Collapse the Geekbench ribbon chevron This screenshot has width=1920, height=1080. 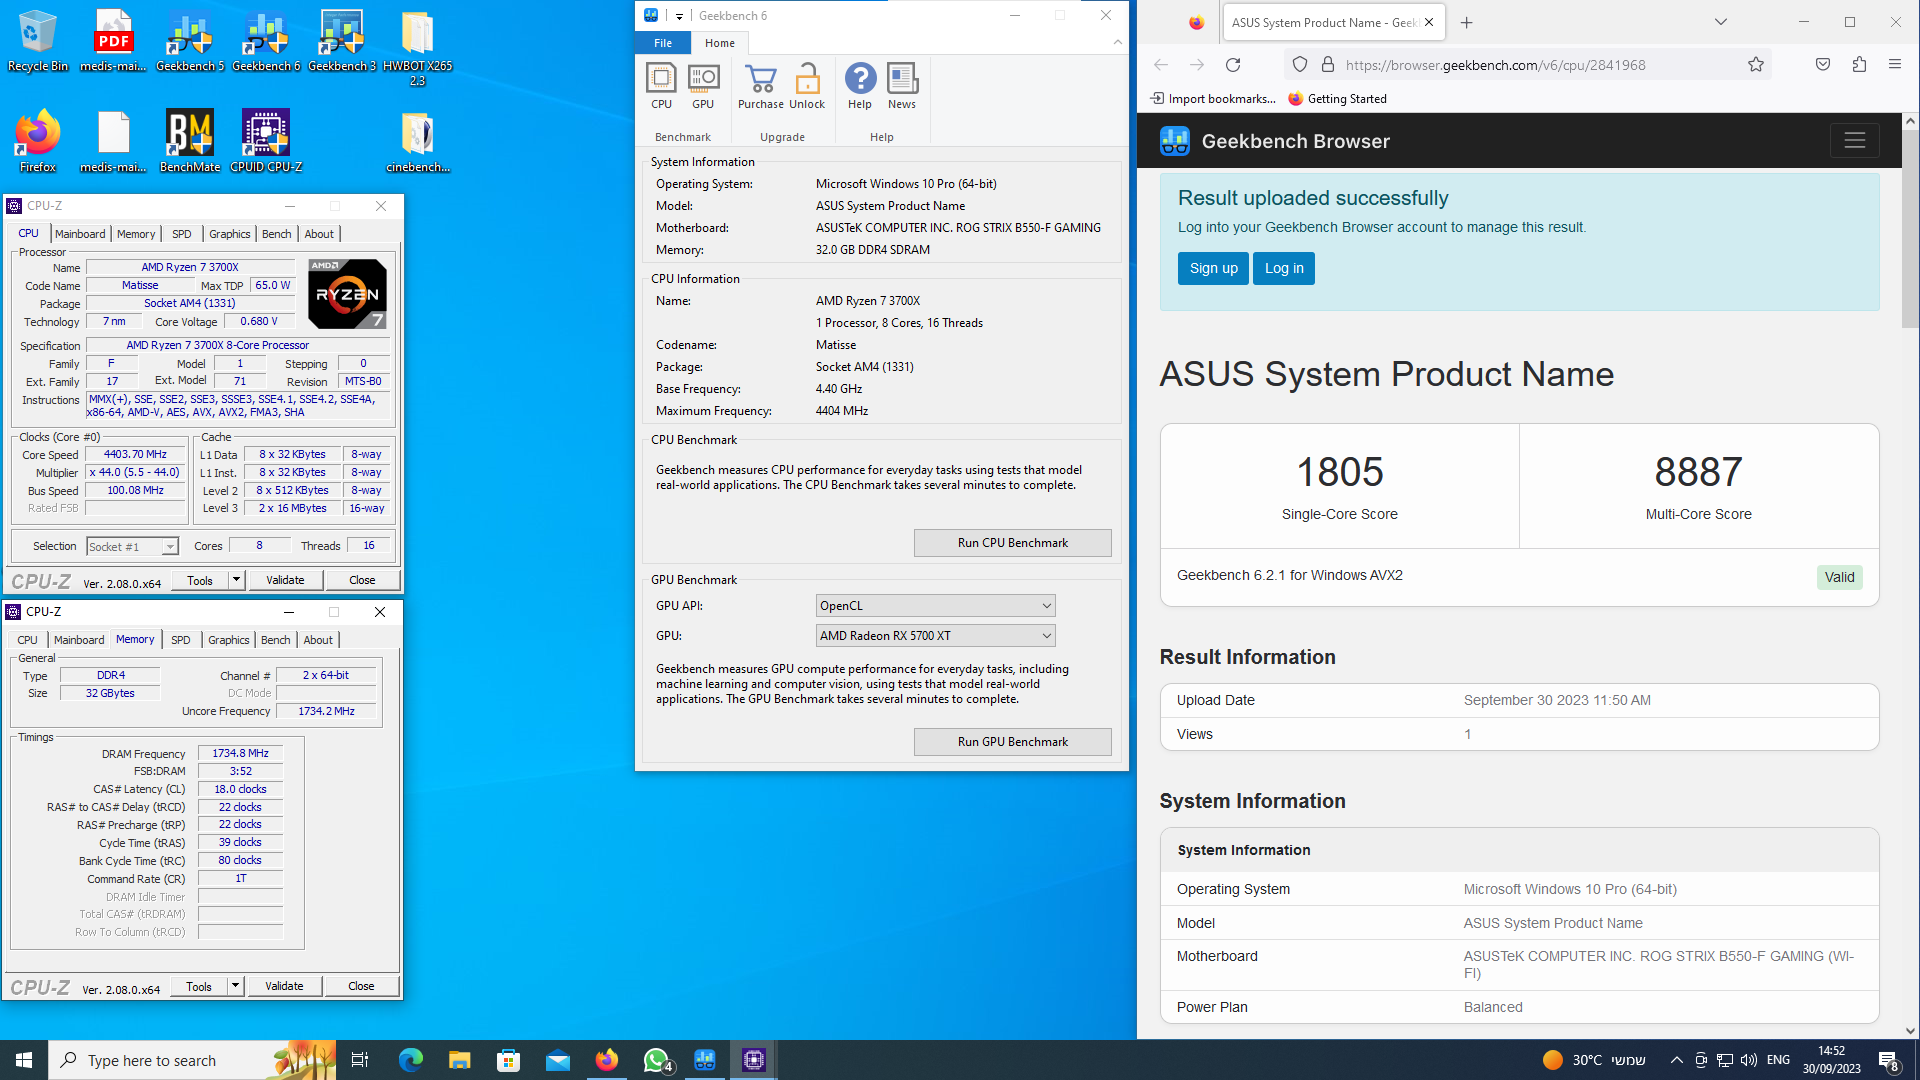1118,42
